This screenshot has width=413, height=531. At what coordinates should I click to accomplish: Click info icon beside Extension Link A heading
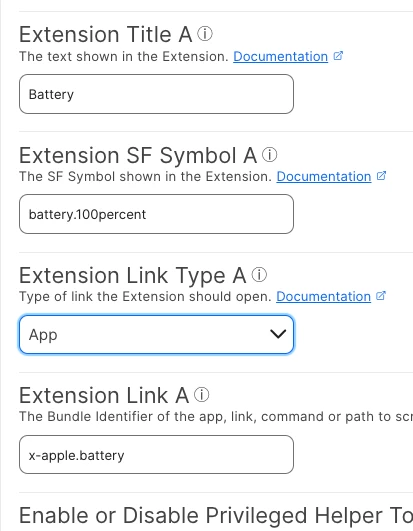pyautogui.click(x=201, y=395)
